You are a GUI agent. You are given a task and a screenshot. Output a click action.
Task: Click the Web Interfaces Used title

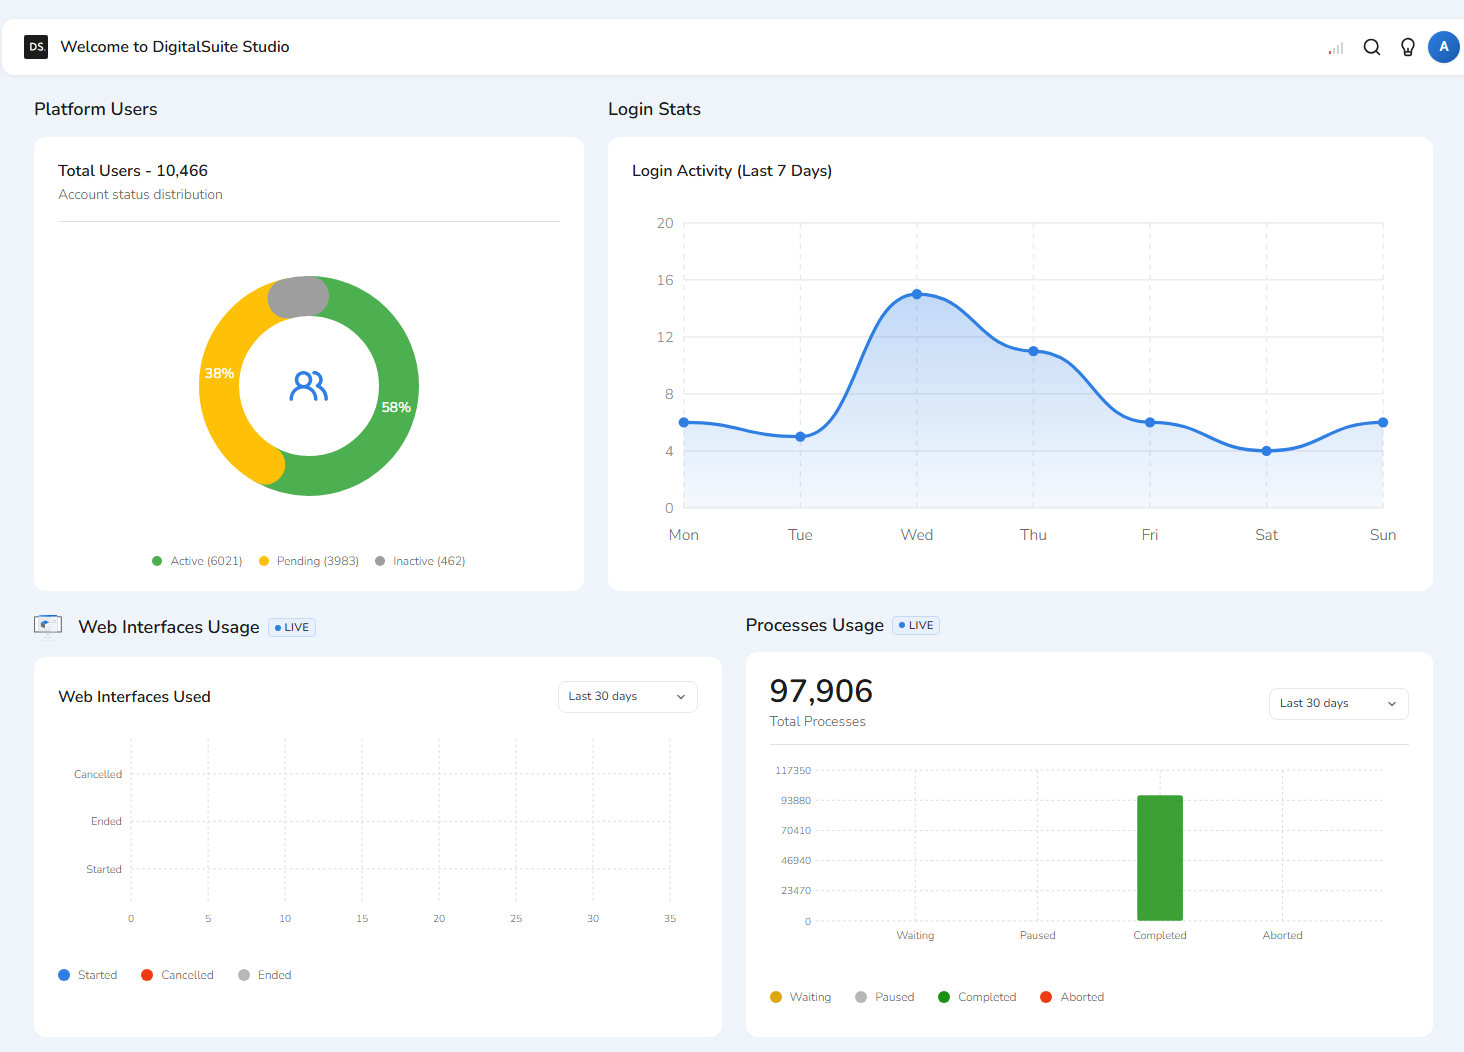coord(134,697)
